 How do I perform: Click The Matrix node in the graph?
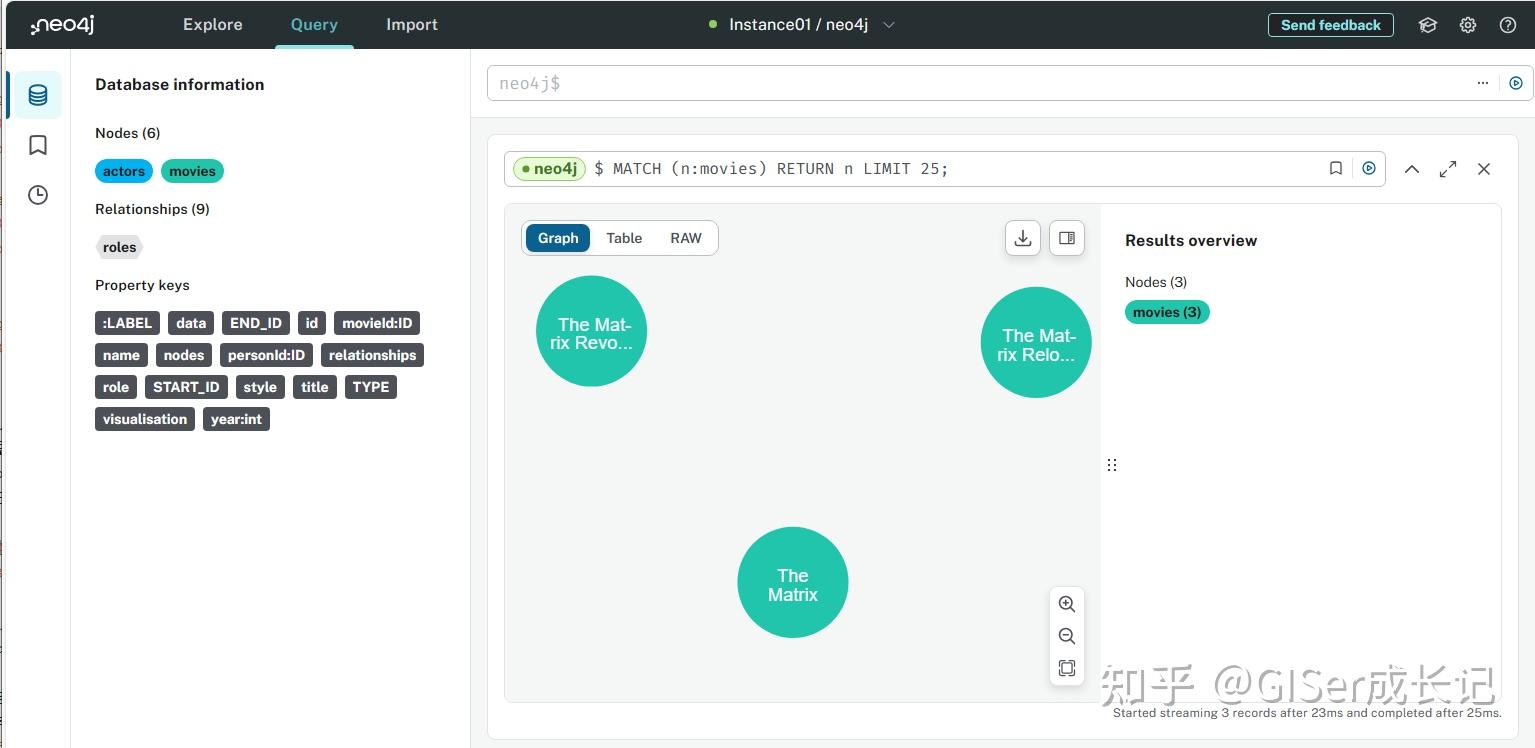tap(792, 583)
